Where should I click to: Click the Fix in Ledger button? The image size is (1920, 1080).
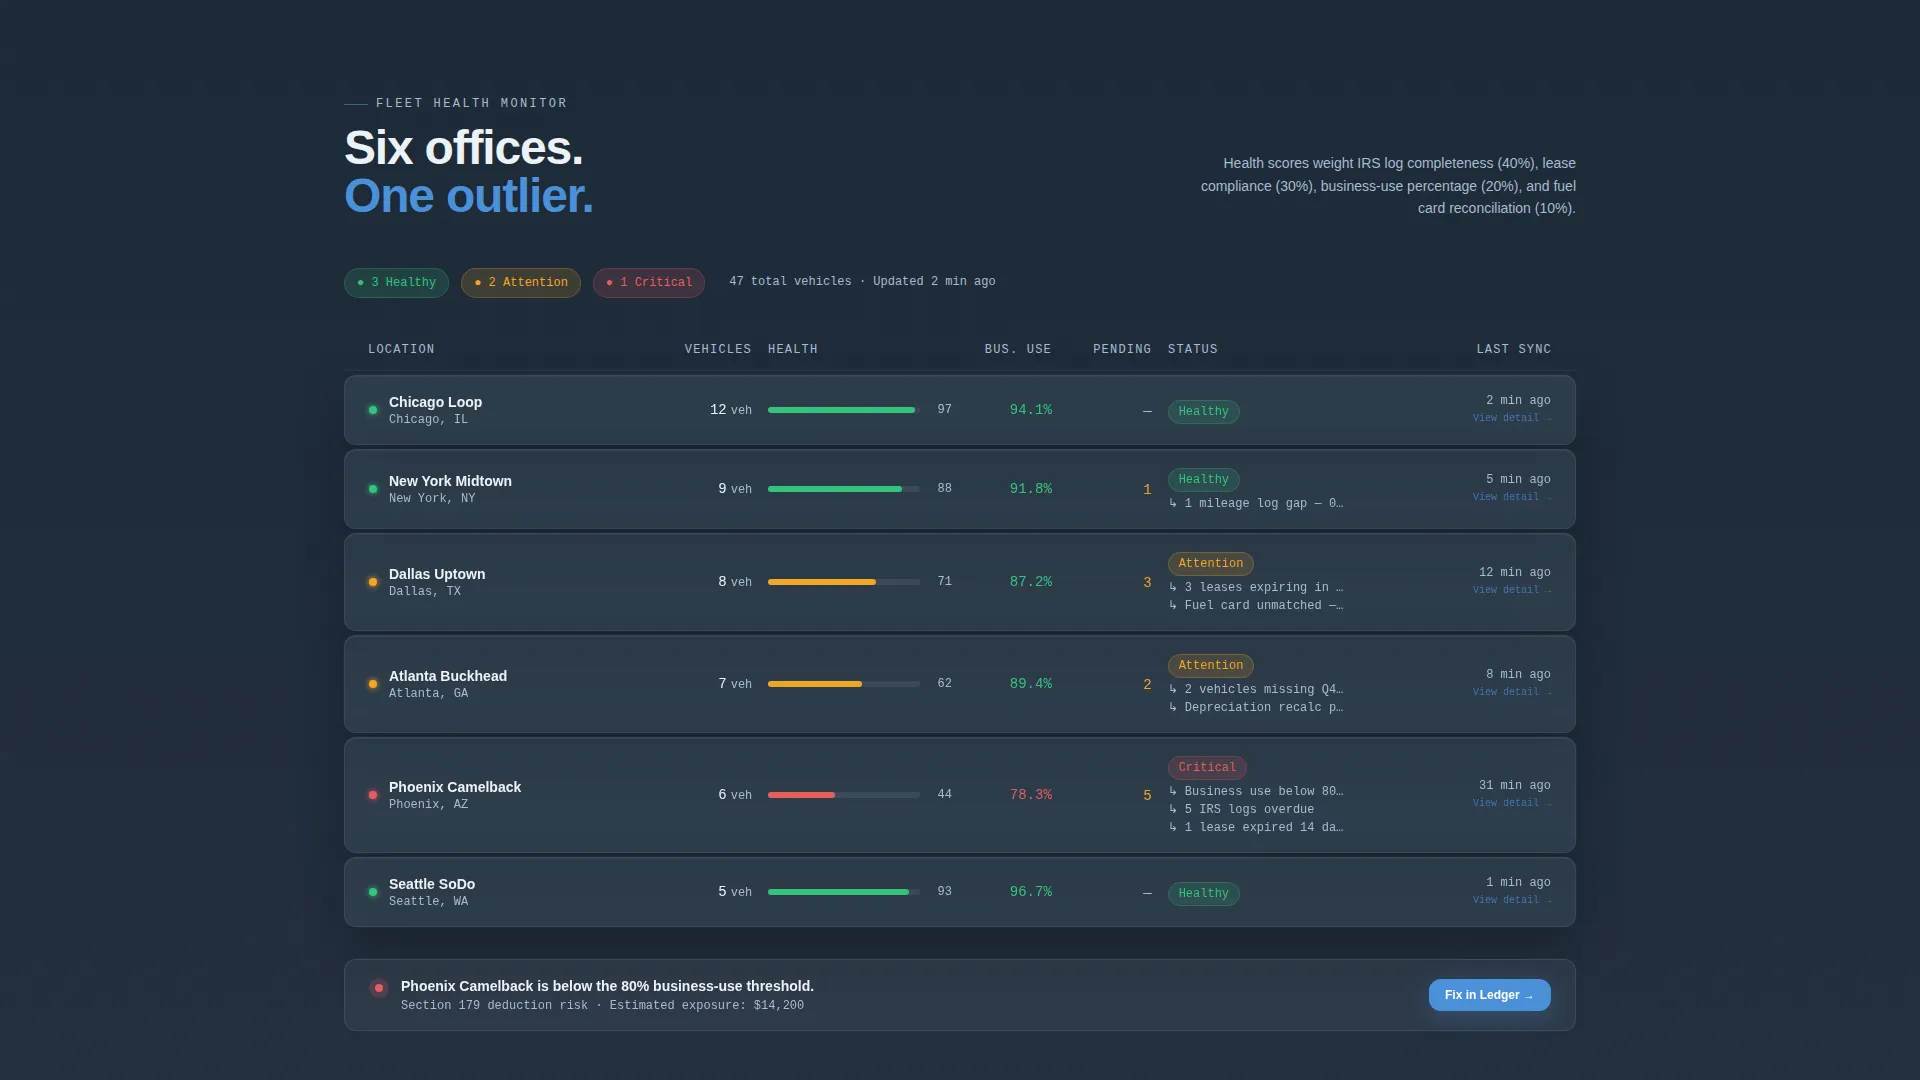pos(1489,995)
